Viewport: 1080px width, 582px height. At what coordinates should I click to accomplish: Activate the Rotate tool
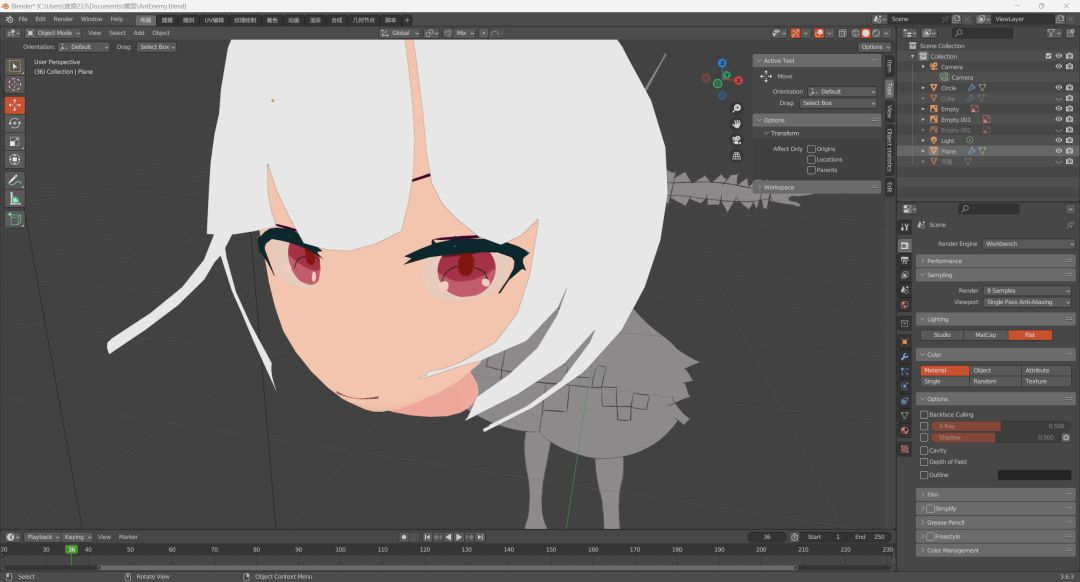click(14, 123)
